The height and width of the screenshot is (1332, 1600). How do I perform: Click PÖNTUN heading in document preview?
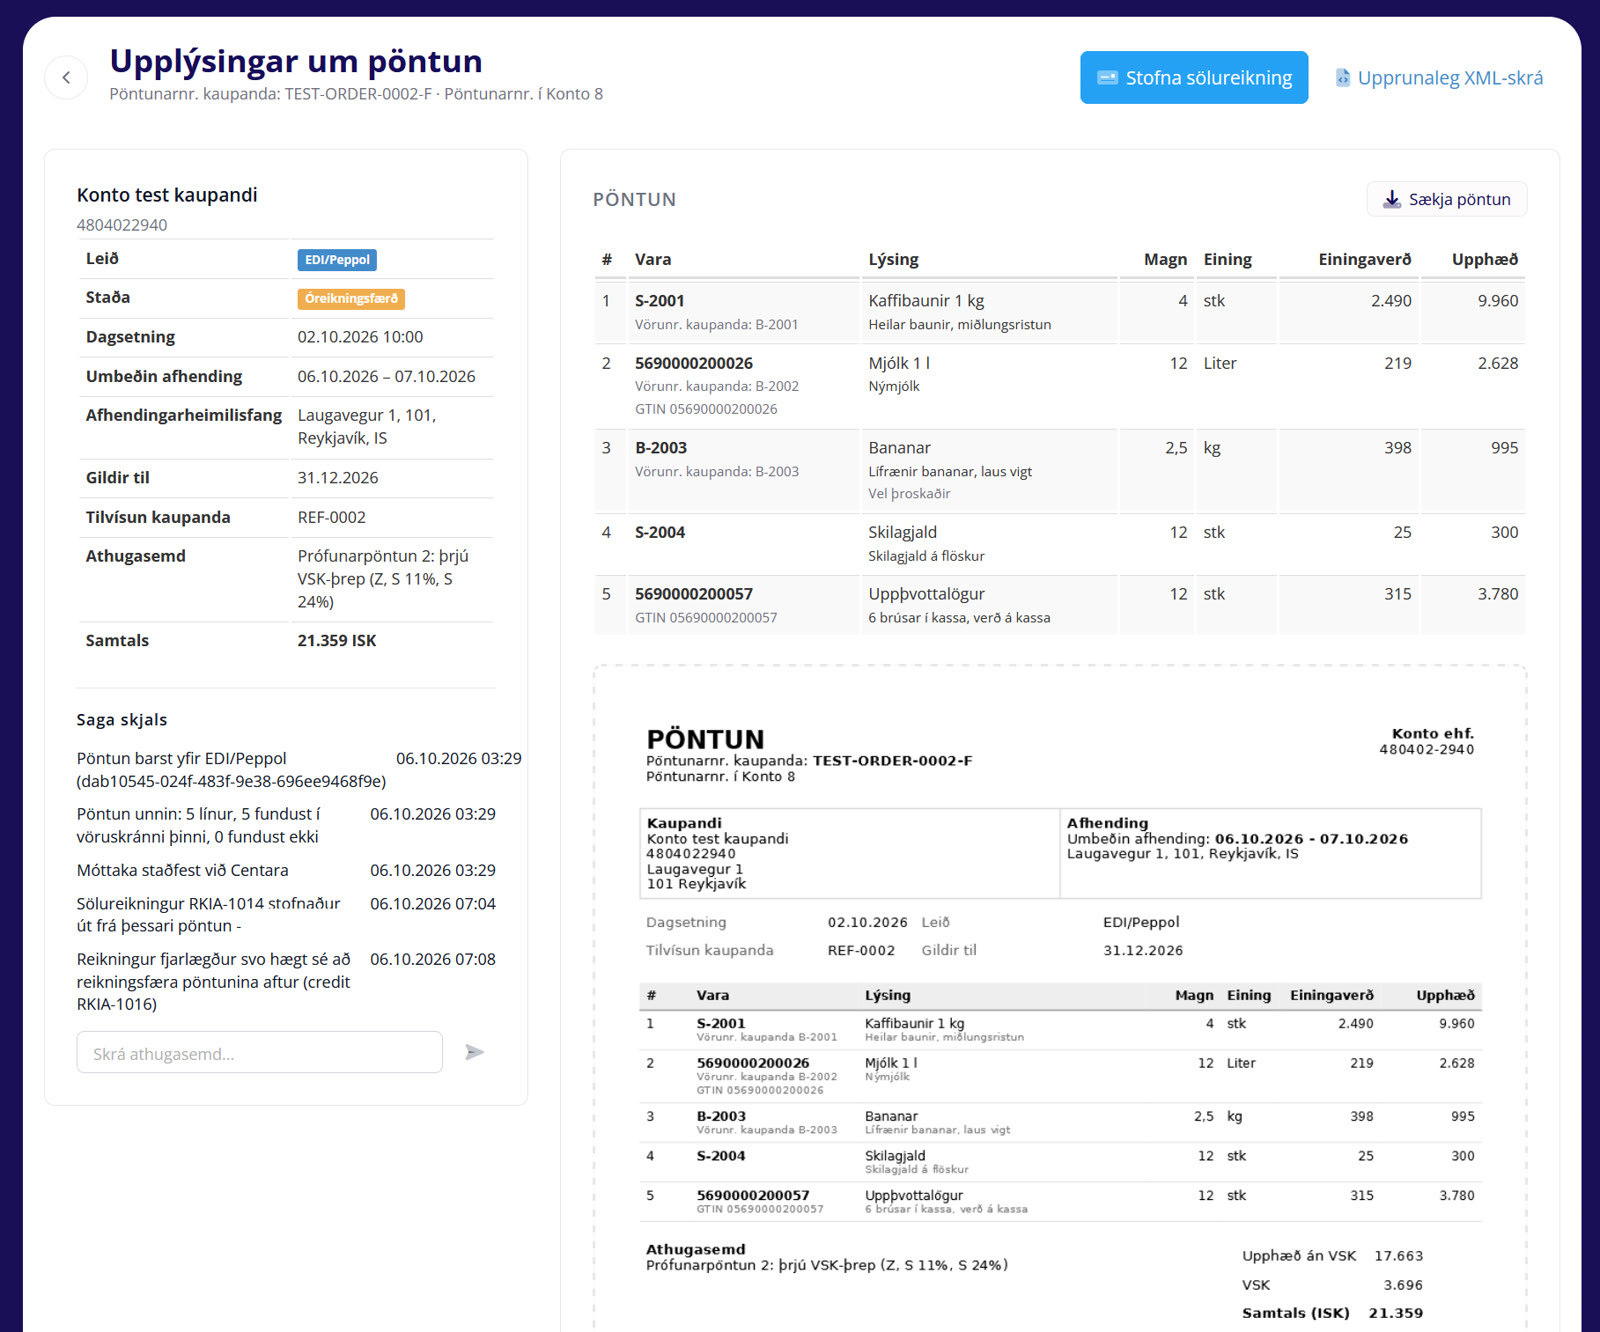pyautogui.click(x=705, y=739)
